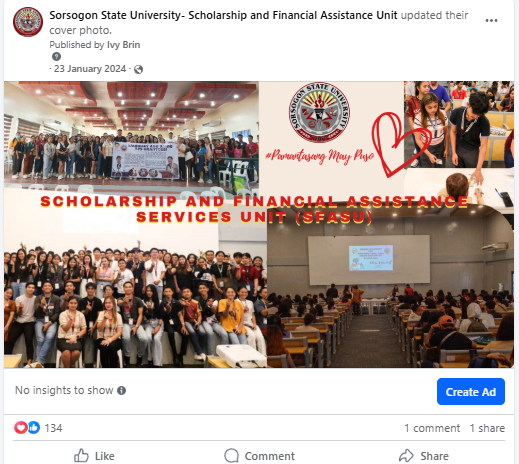The image size is (519, 464).
Task: Click the Share arrow button
Action: [424, 455]
